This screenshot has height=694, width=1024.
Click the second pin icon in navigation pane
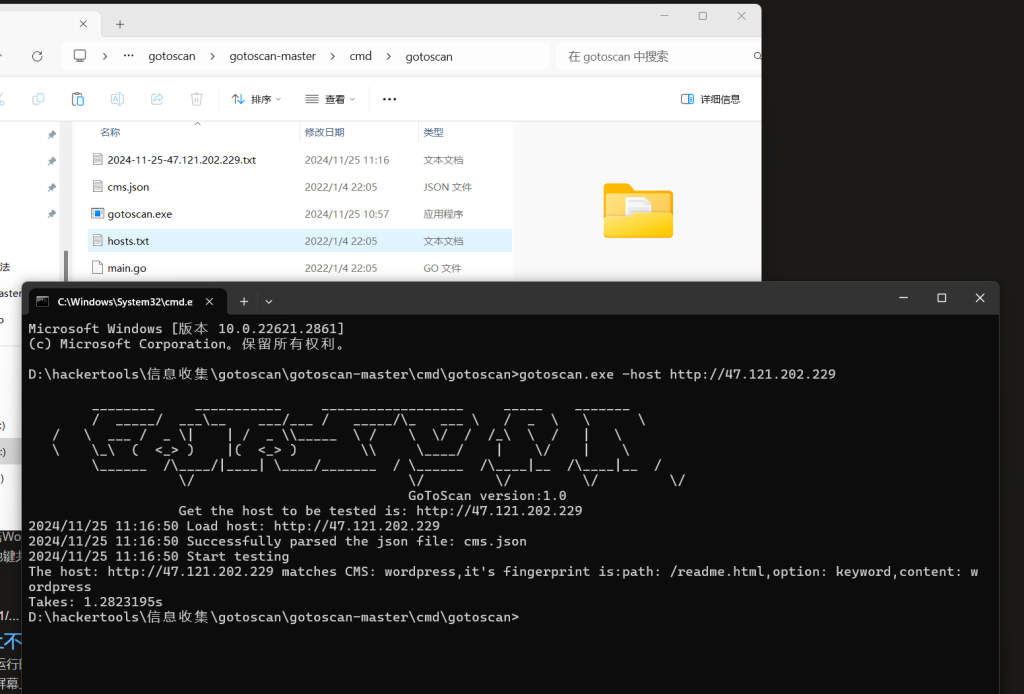(x=52, y=161)
